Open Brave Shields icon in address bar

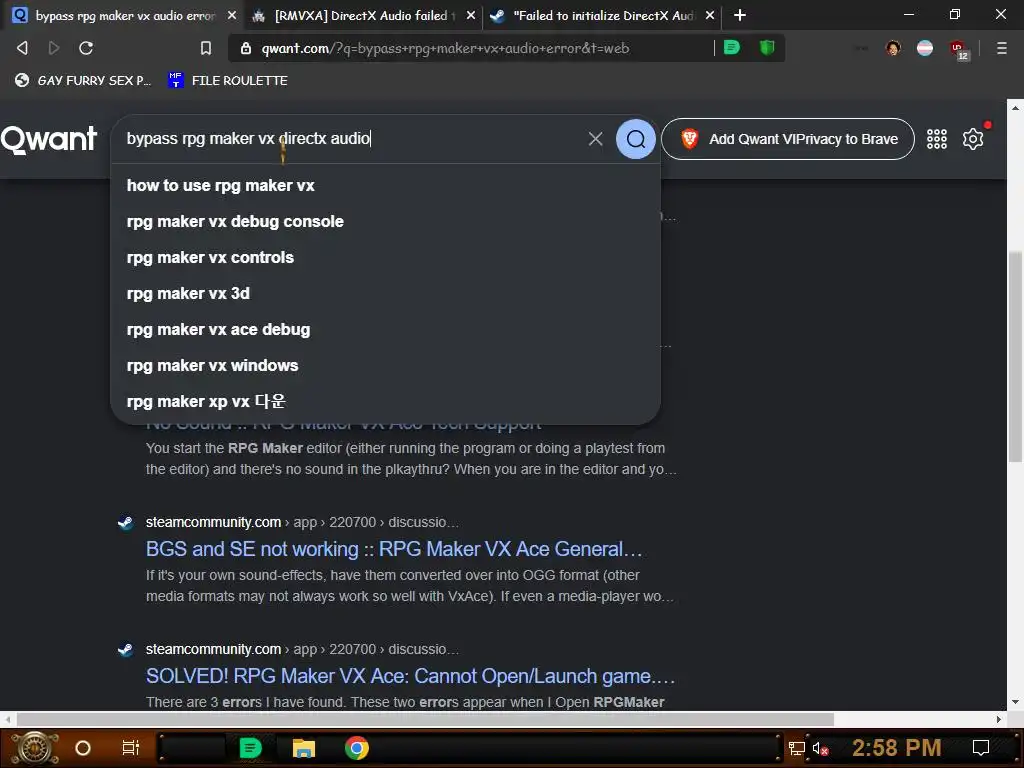pos(767,47)
